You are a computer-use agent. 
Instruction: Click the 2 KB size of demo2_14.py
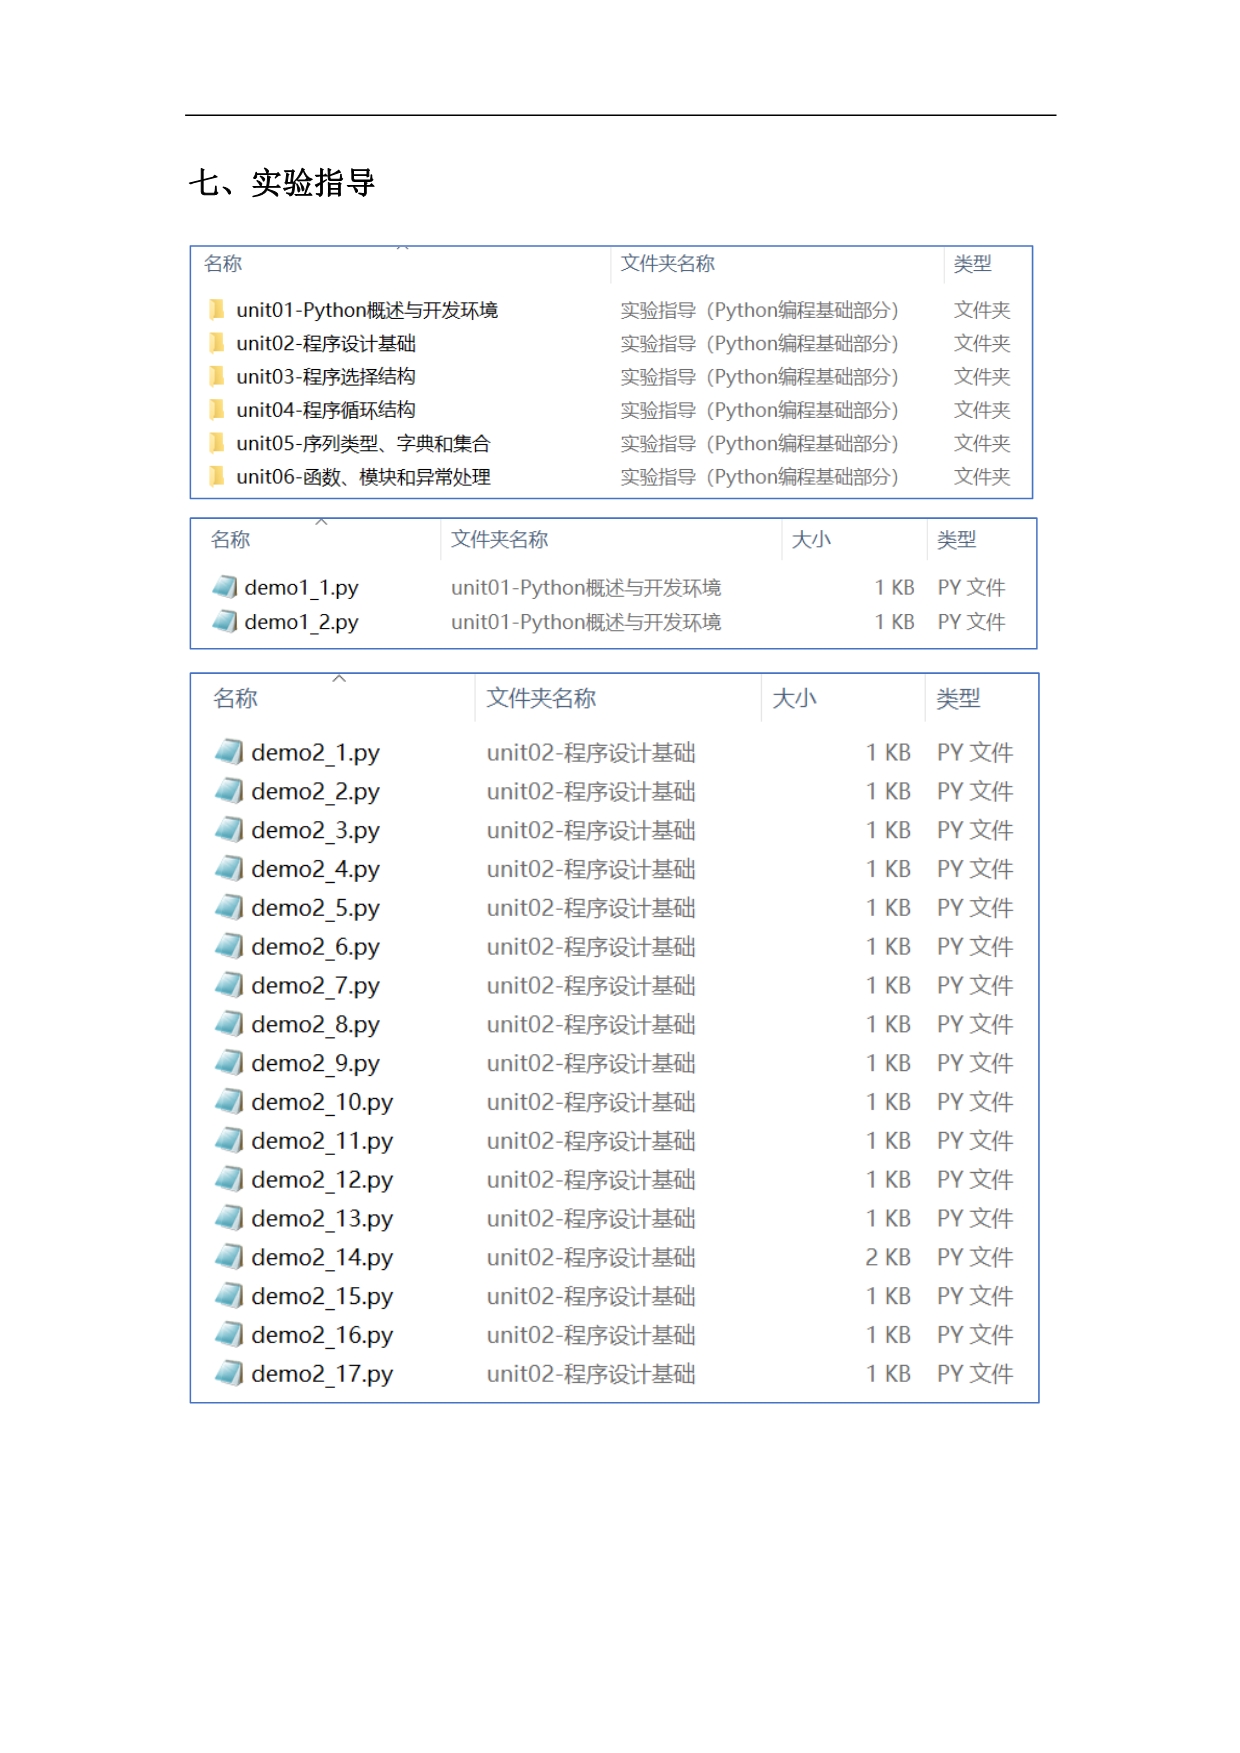(x=888, y=1257)
